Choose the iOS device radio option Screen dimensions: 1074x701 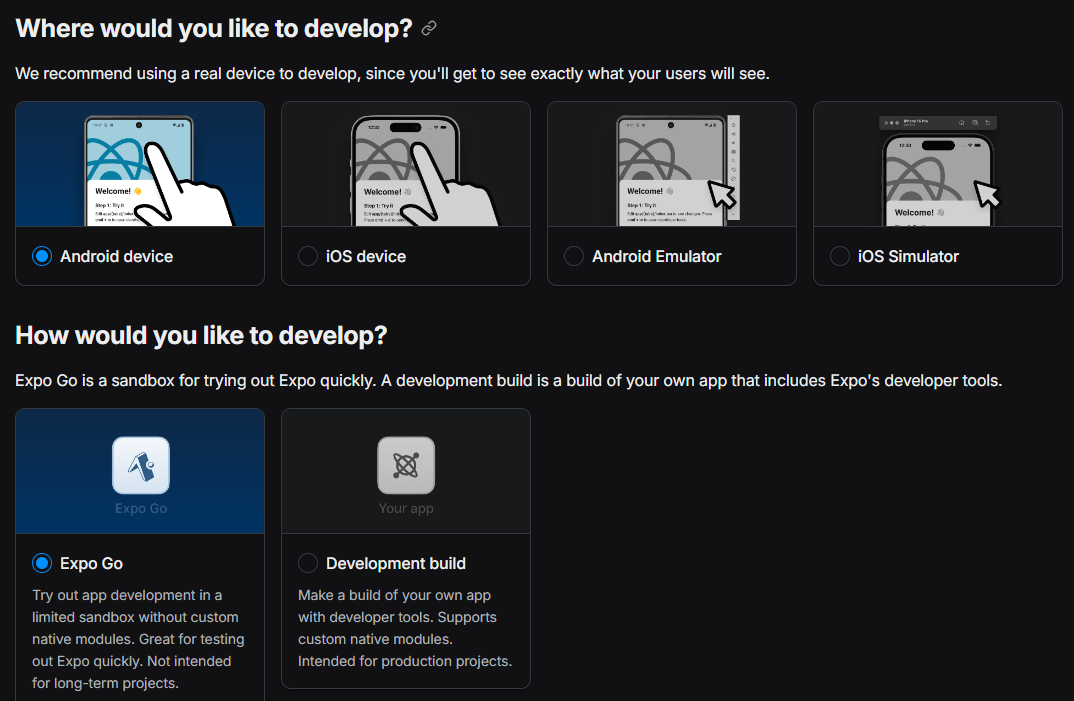(308, 256)
